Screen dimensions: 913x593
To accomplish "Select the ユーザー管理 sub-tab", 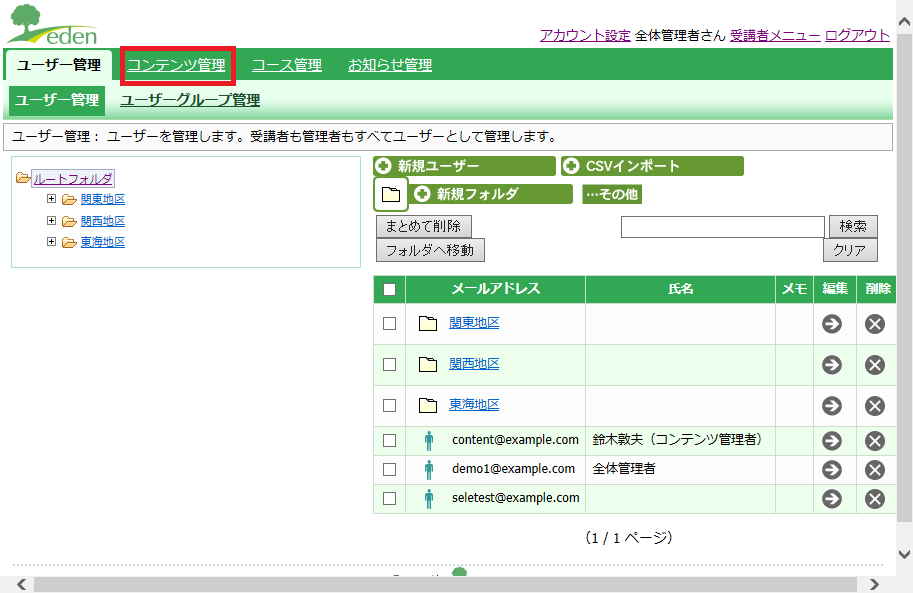I will 57,100.
